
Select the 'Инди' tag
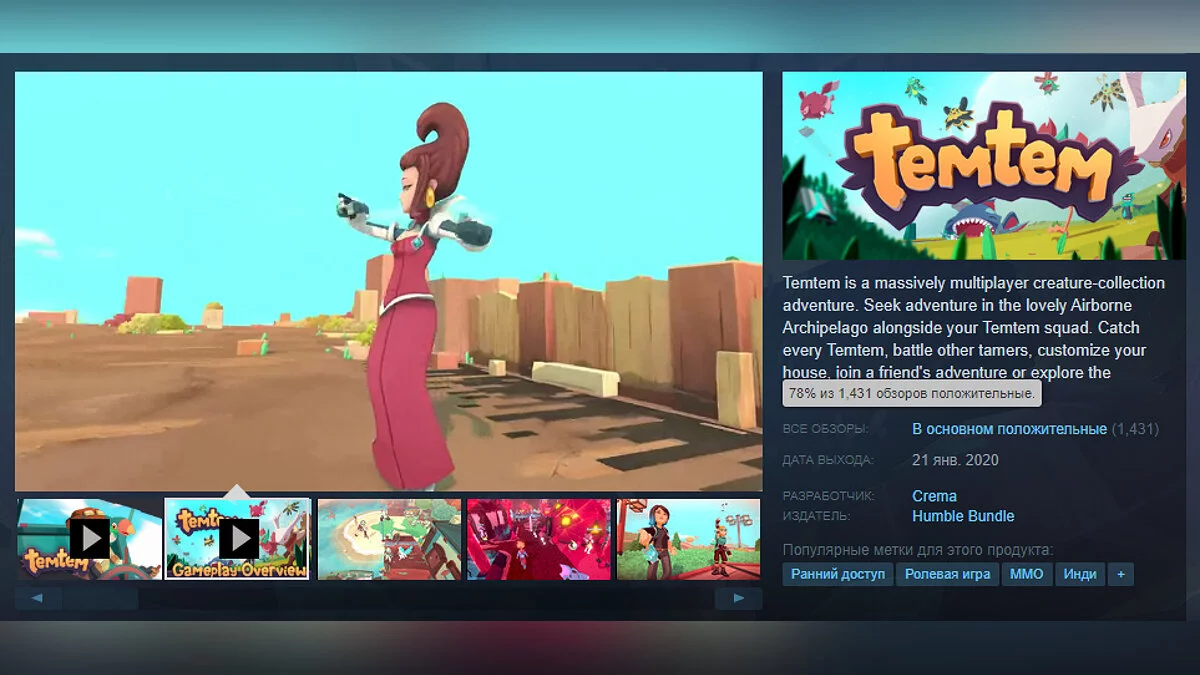(1080, 574)
